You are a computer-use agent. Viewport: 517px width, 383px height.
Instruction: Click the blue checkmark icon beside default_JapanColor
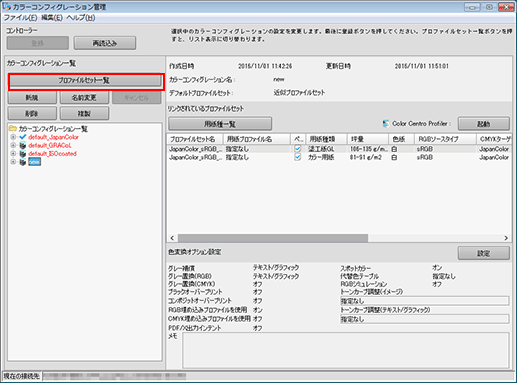(23, 137)
